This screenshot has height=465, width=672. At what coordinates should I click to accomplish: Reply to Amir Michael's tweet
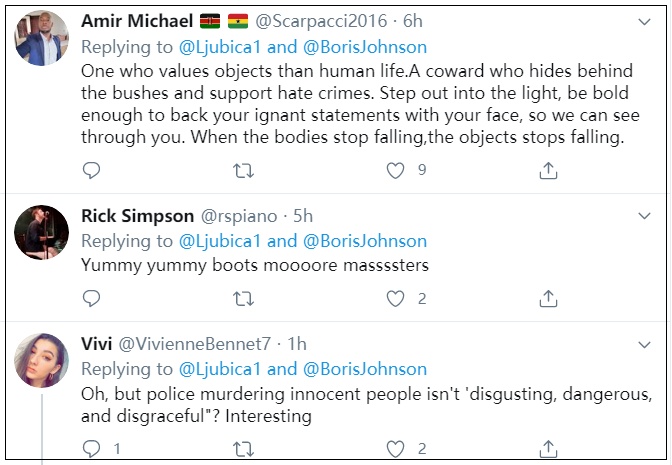point(91,170)
